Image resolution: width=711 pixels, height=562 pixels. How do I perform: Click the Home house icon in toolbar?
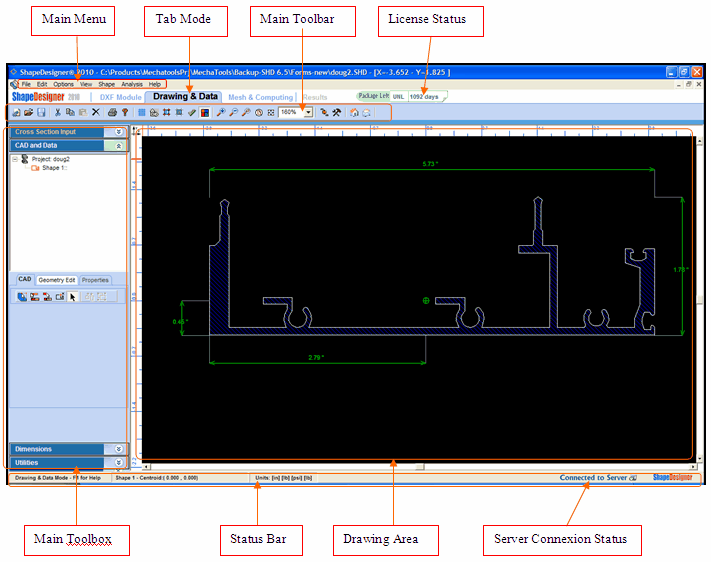354,112
